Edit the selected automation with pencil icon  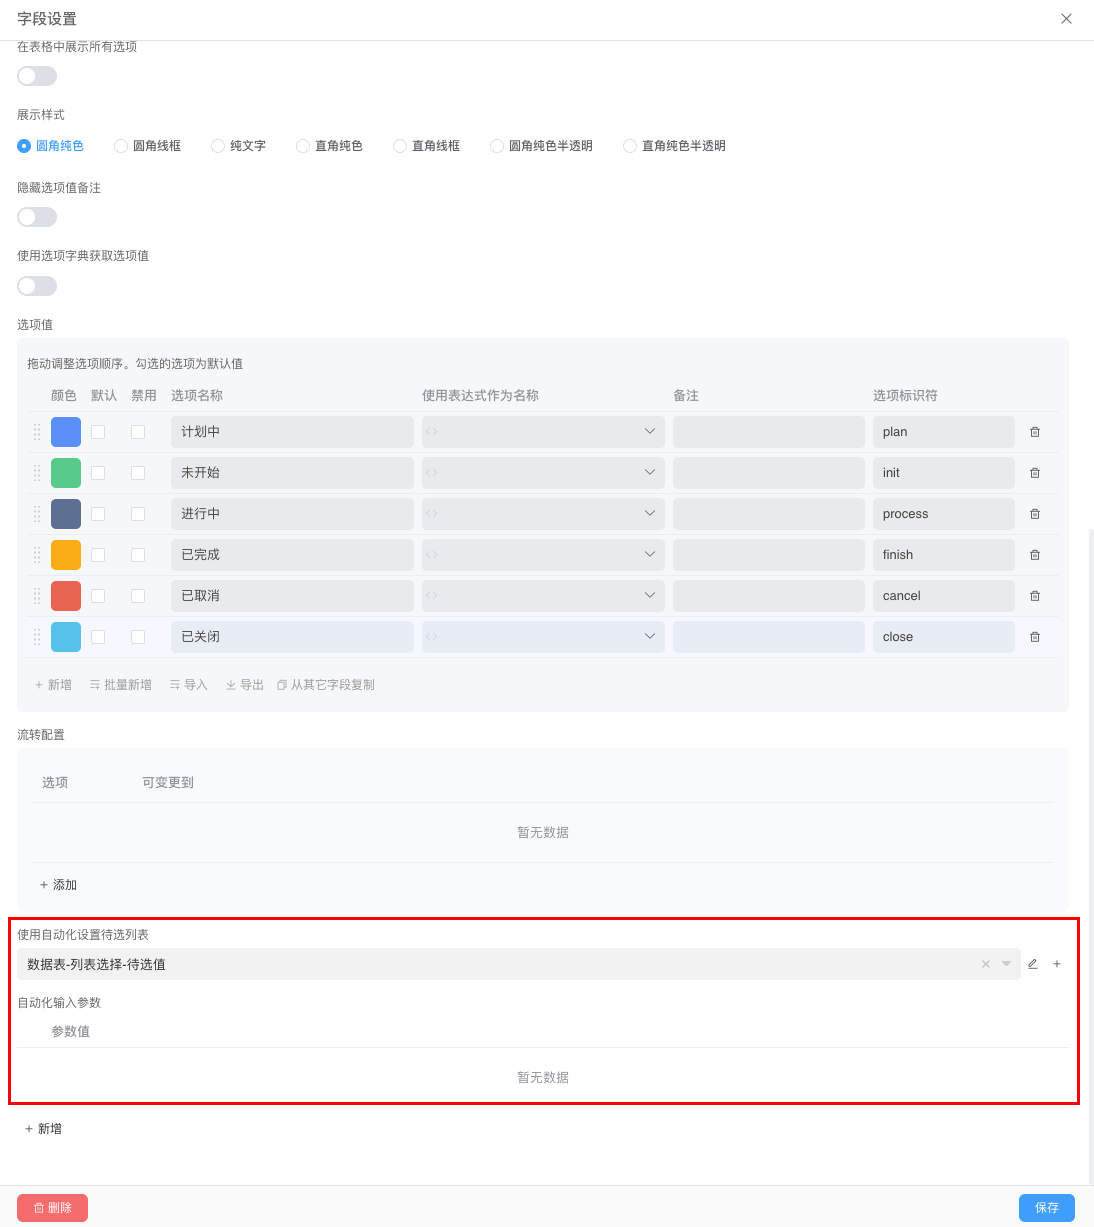click(x=1032, y=963)
